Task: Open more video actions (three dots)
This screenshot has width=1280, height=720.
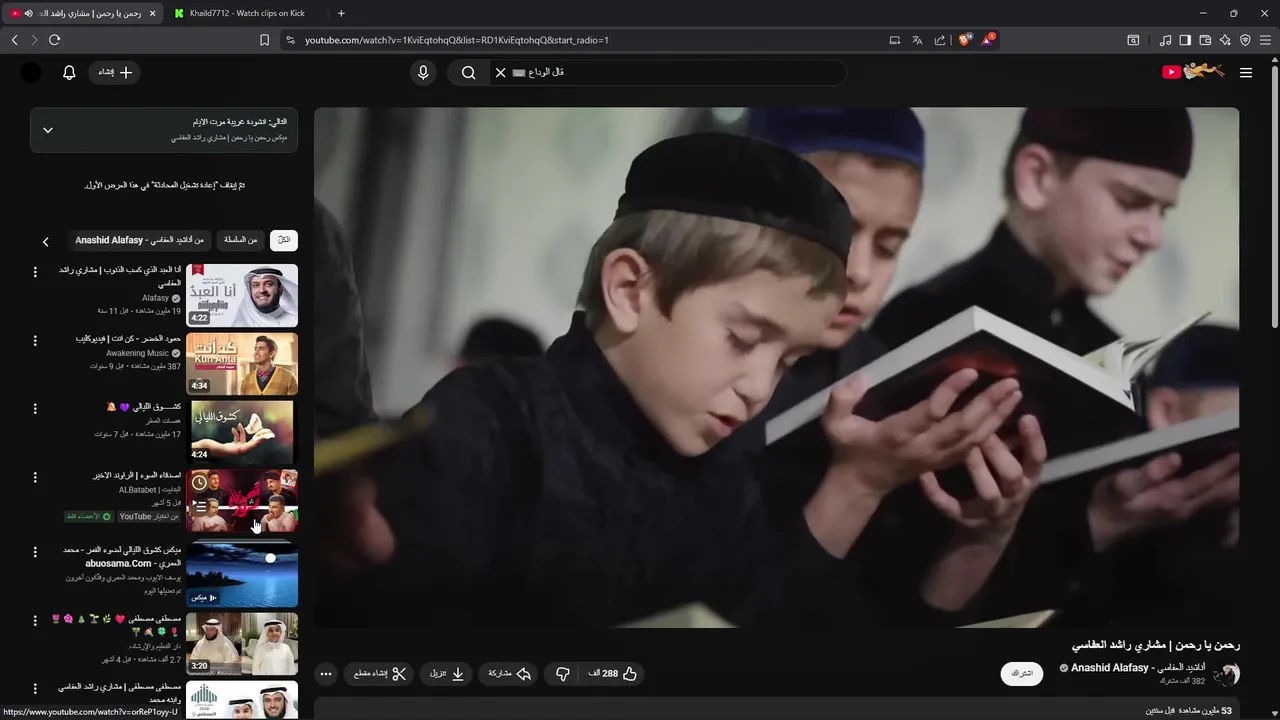Action: 326,674
